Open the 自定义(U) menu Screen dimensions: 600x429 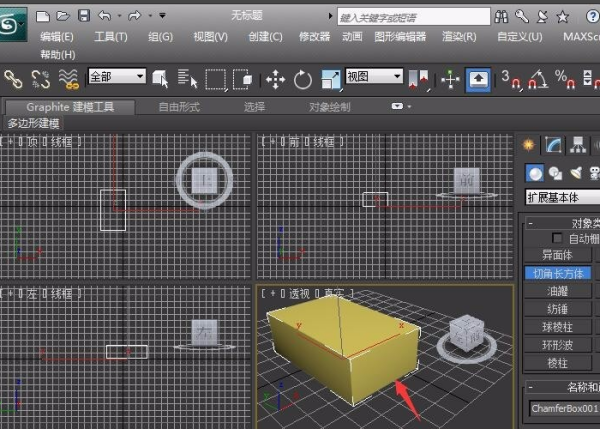[520, 37]
